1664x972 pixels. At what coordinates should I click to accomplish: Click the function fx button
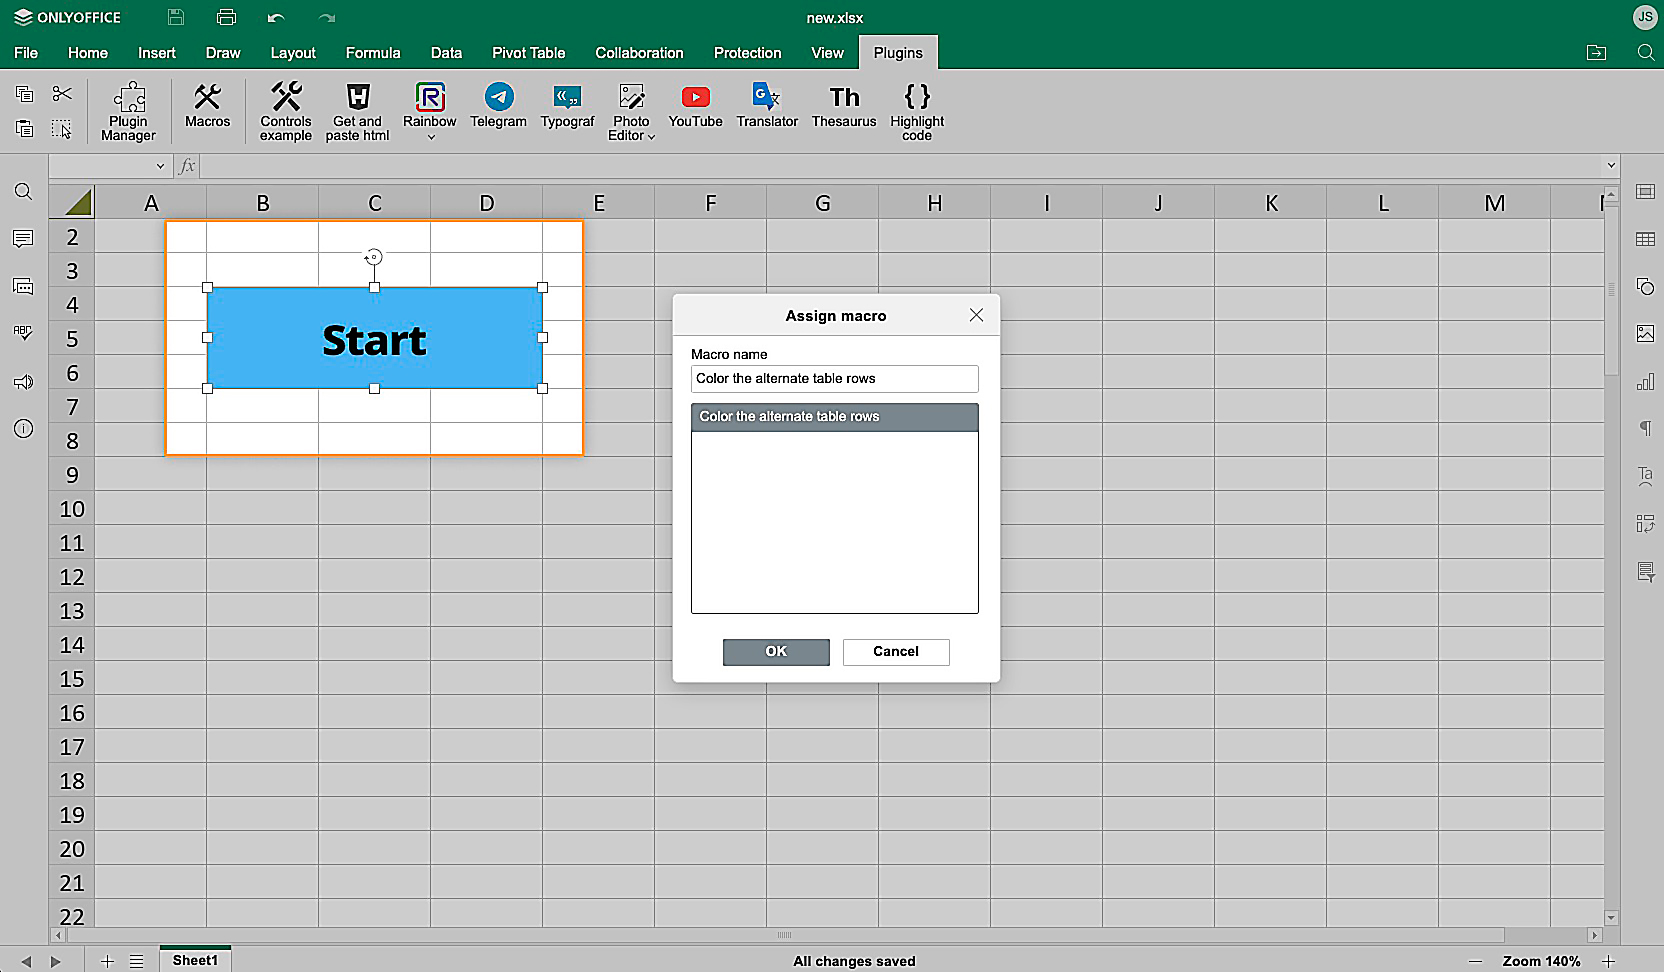(187, 166)
